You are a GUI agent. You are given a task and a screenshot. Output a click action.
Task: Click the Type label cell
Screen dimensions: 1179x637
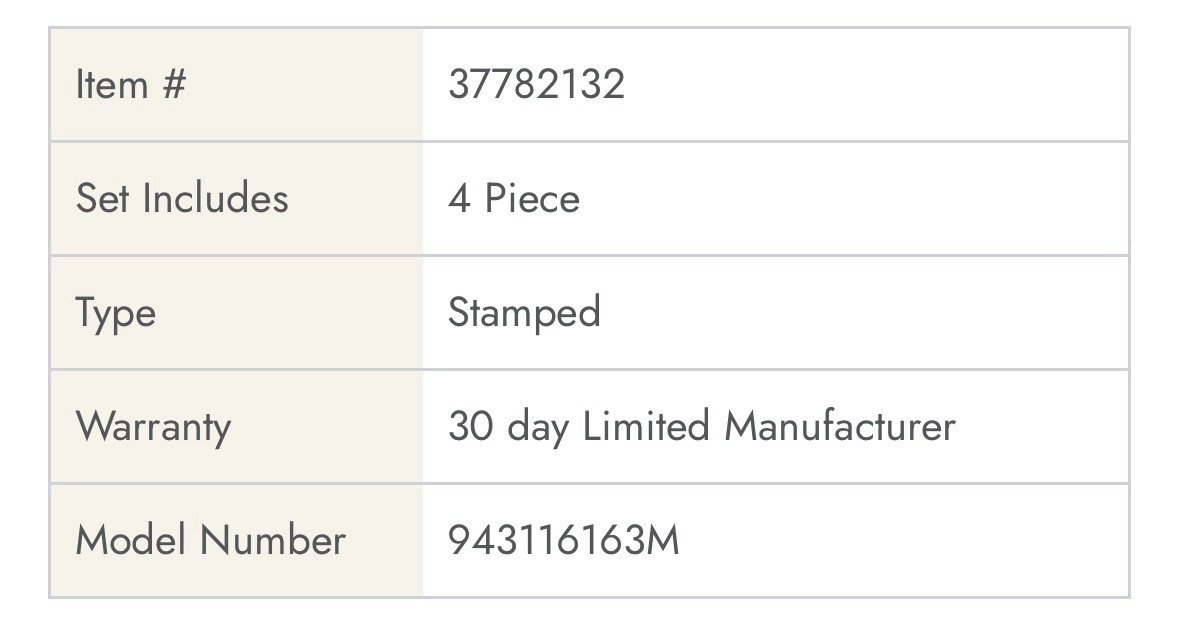(236, 313)
